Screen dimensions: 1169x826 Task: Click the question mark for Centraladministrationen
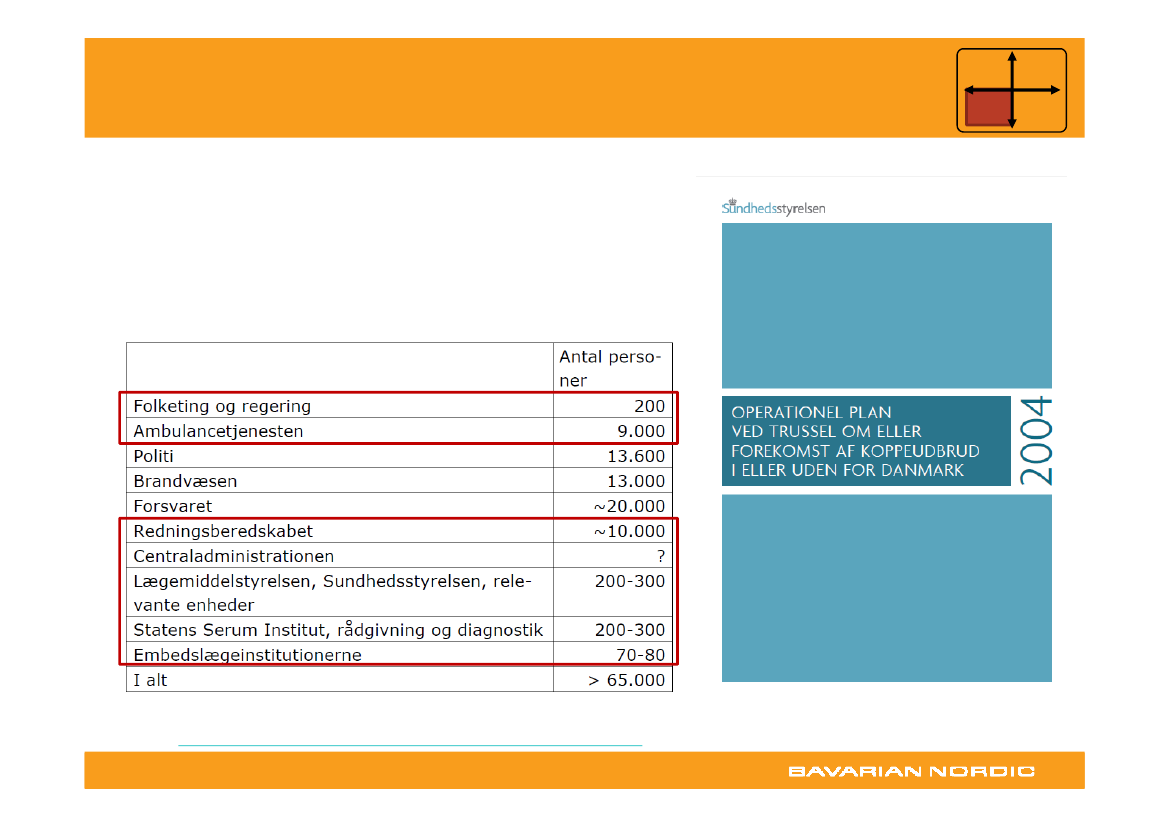pyautogui.click(x=661, y=556)
